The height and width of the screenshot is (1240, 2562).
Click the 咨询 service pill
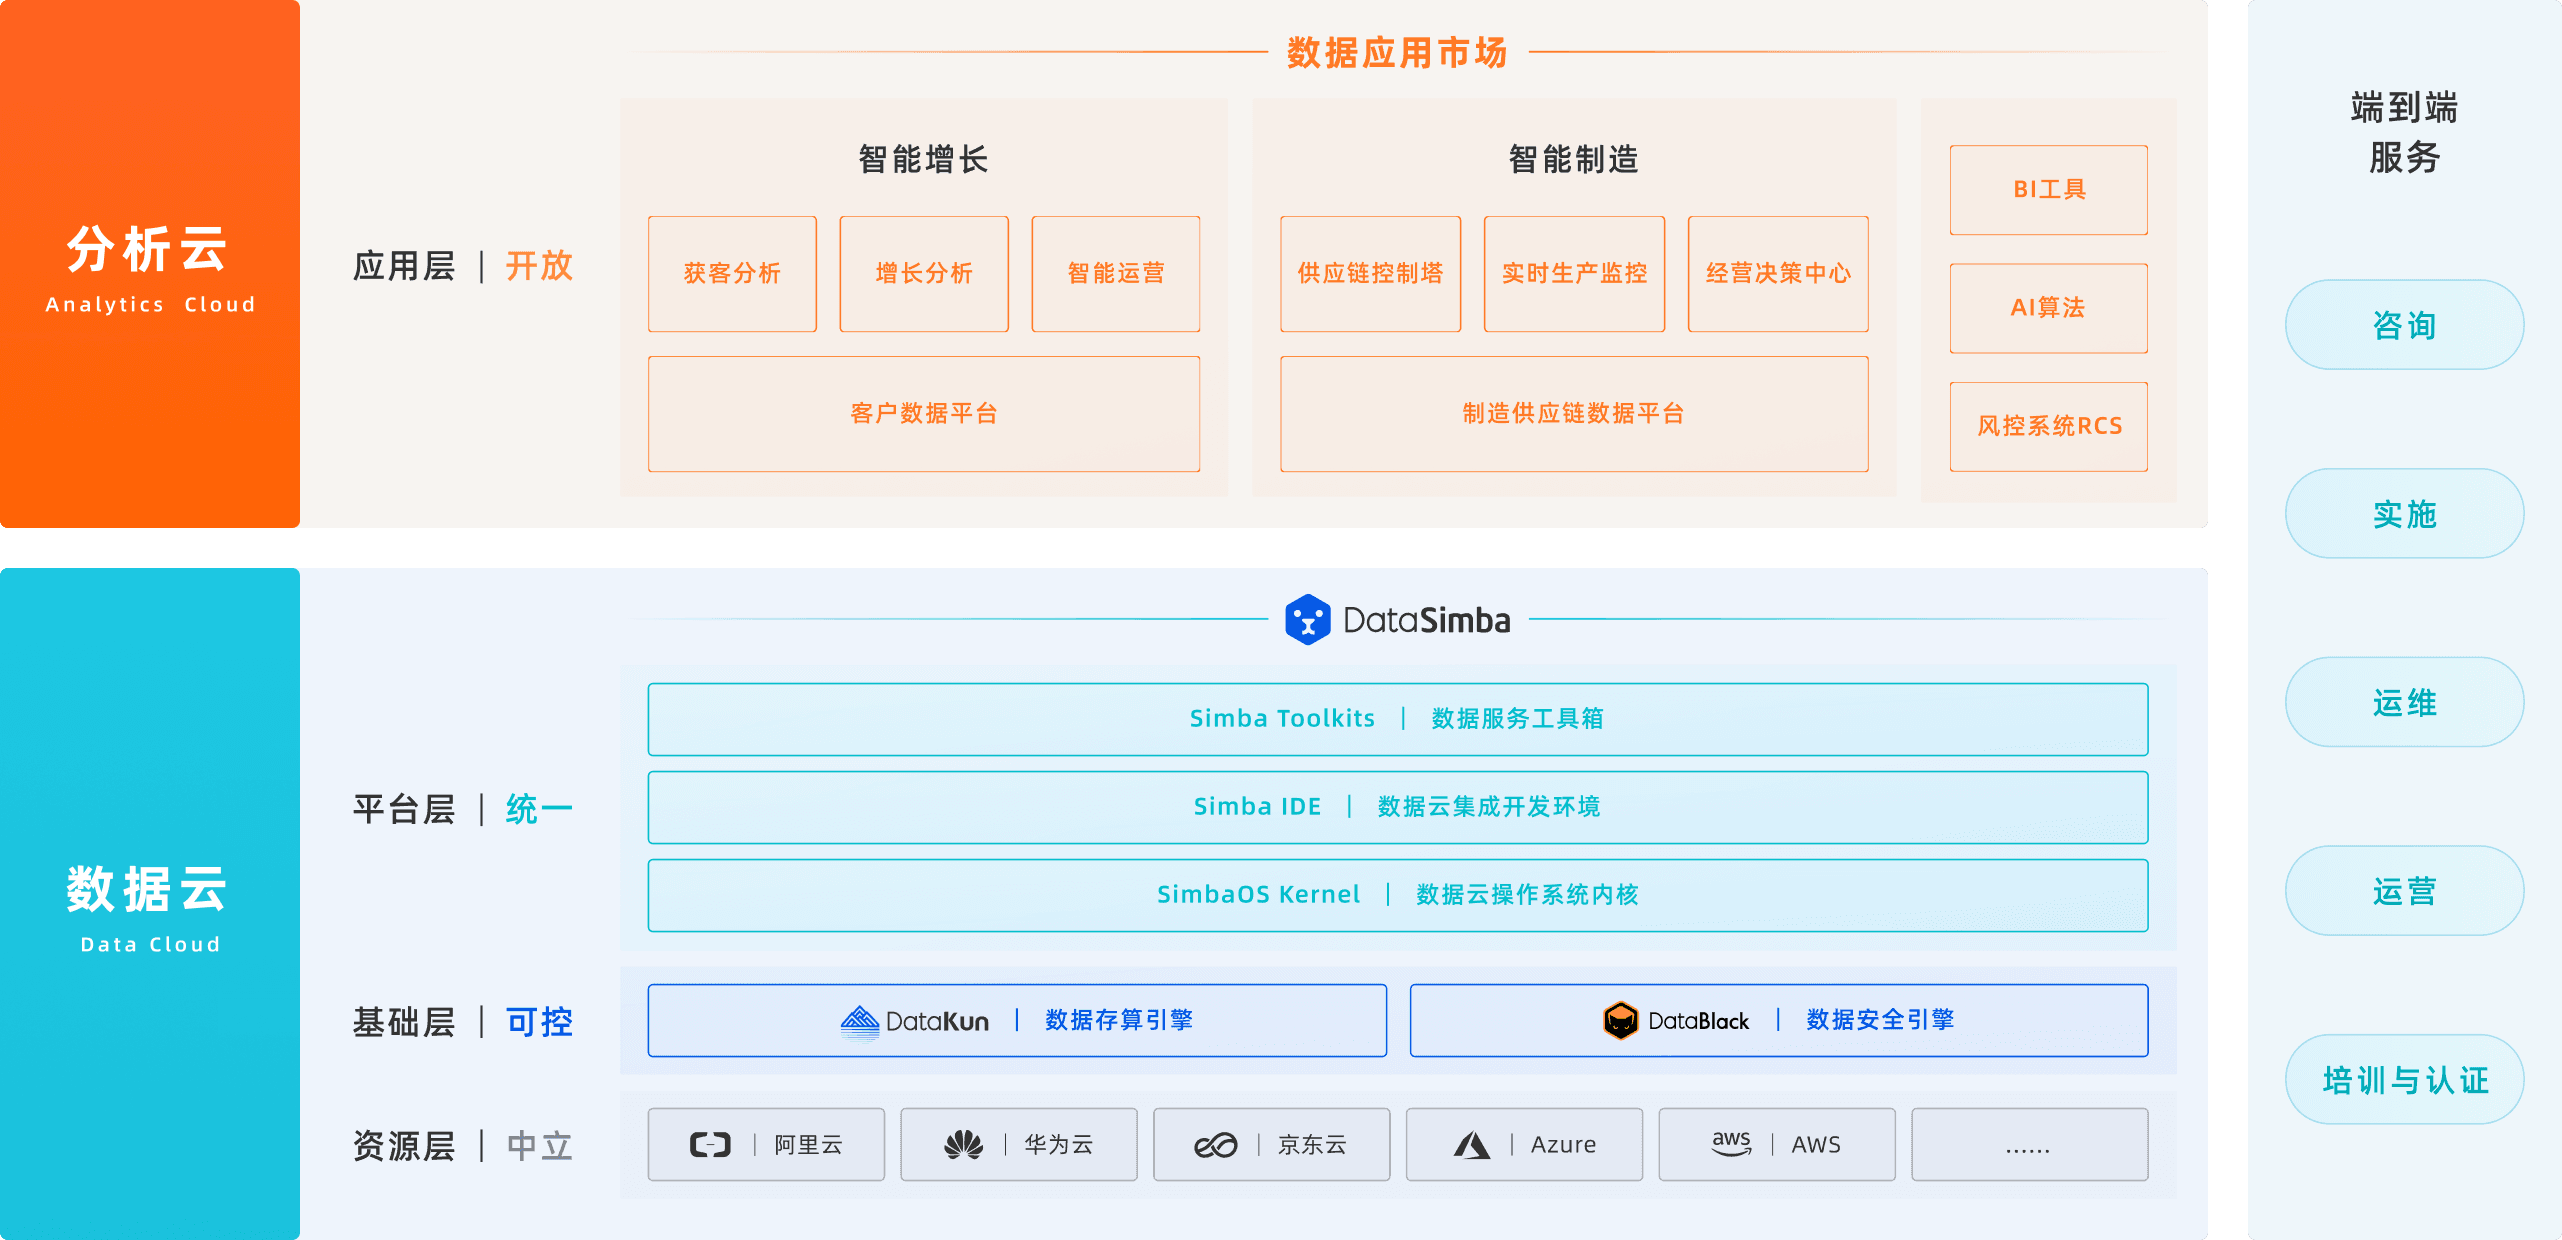click(2404, 325)
